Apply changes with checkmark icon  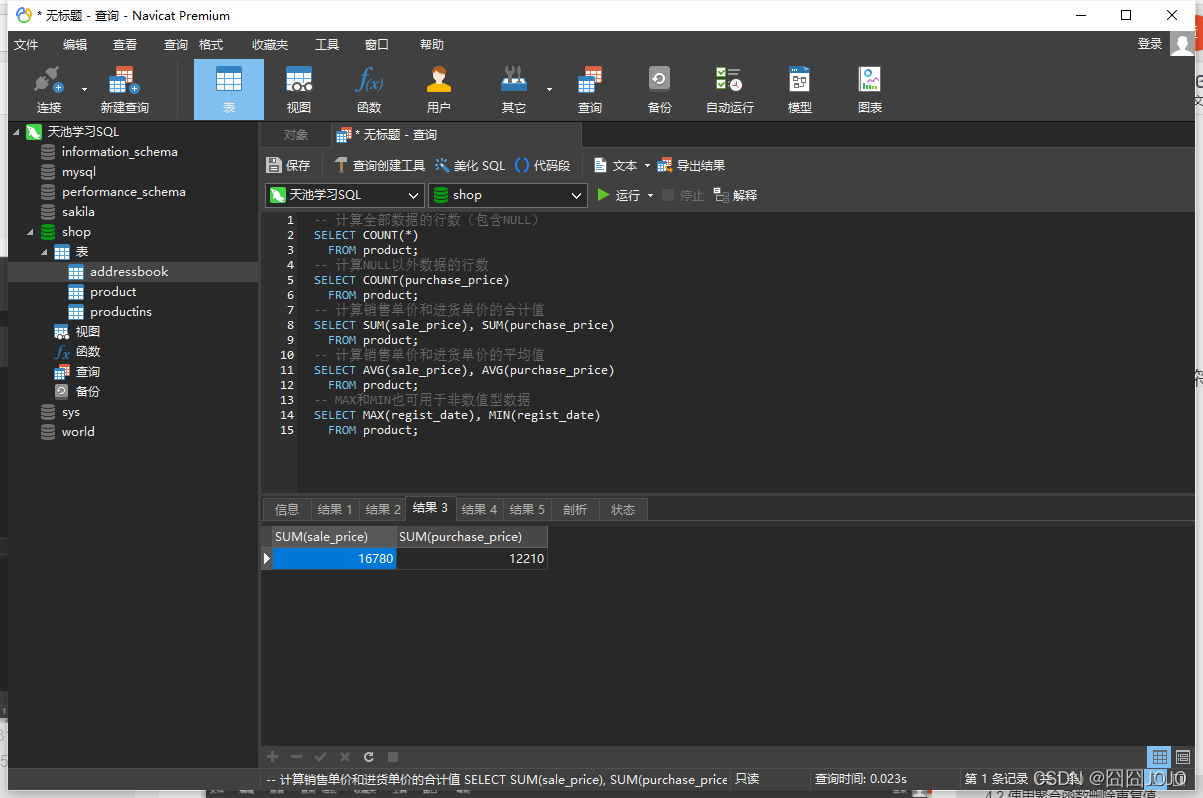click(320, 757)
